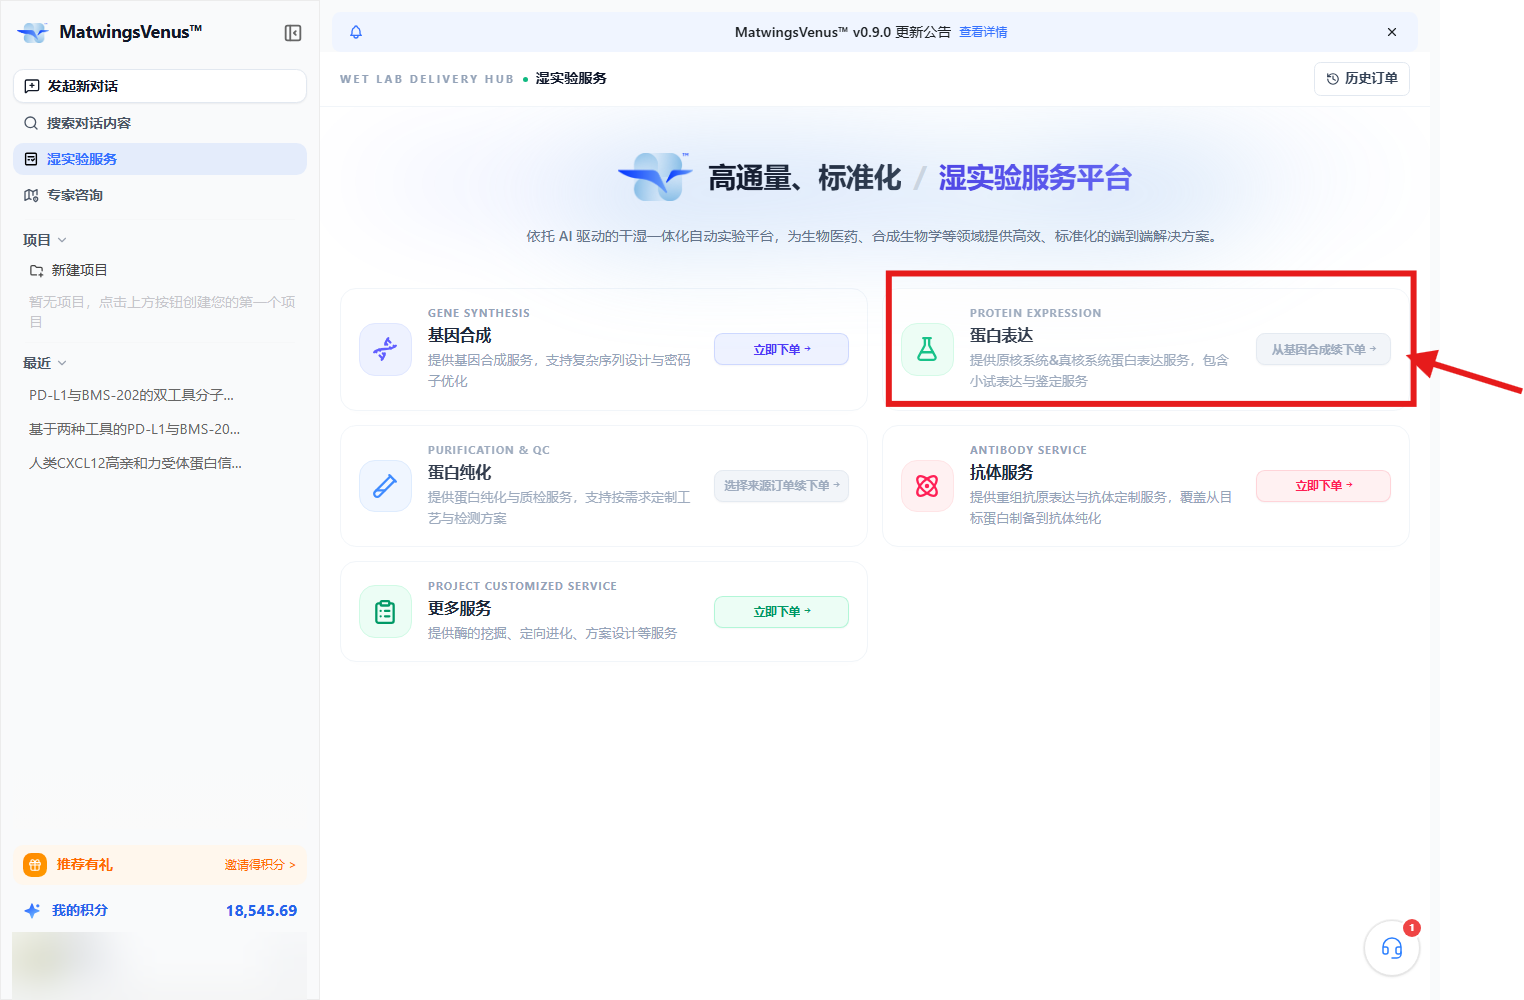The width and height of the screenshot is (1524, 1000).
Task: Order 基因合成 with 立即下单
Action: pyautogui.click(x=781, y=349)
